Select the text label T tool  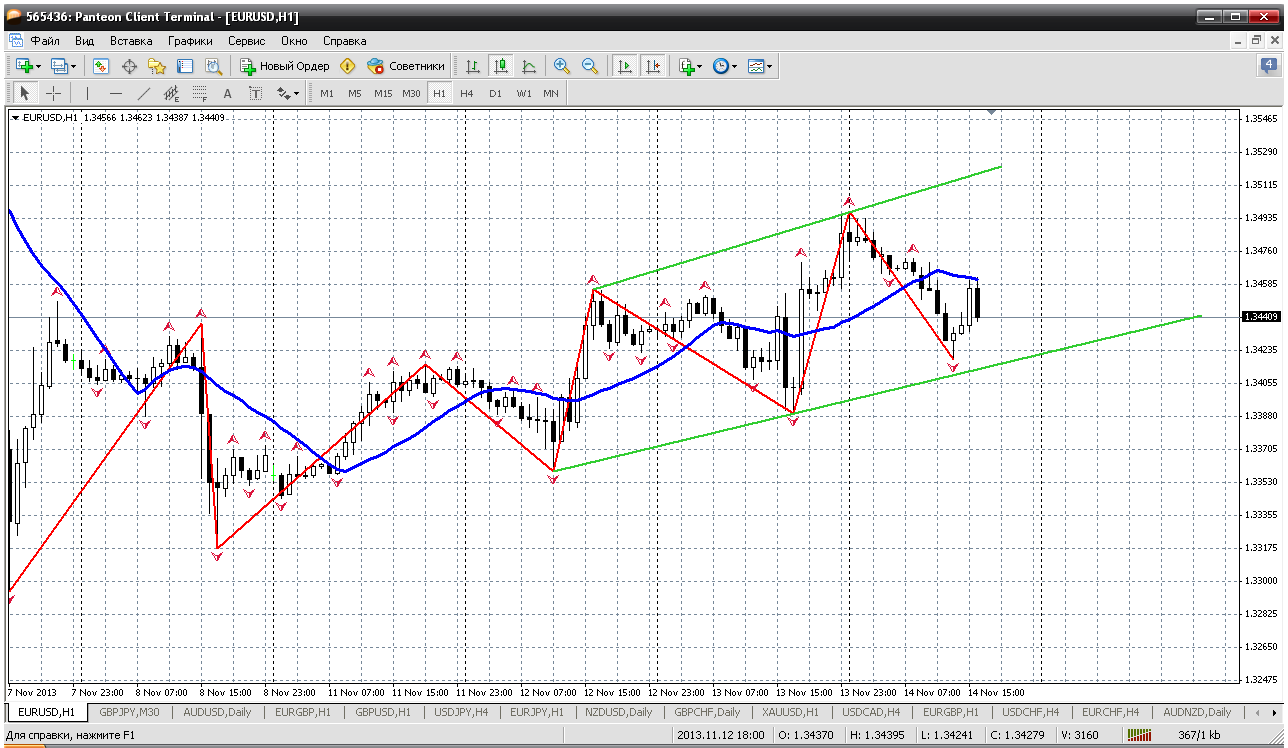pos(255,93)
